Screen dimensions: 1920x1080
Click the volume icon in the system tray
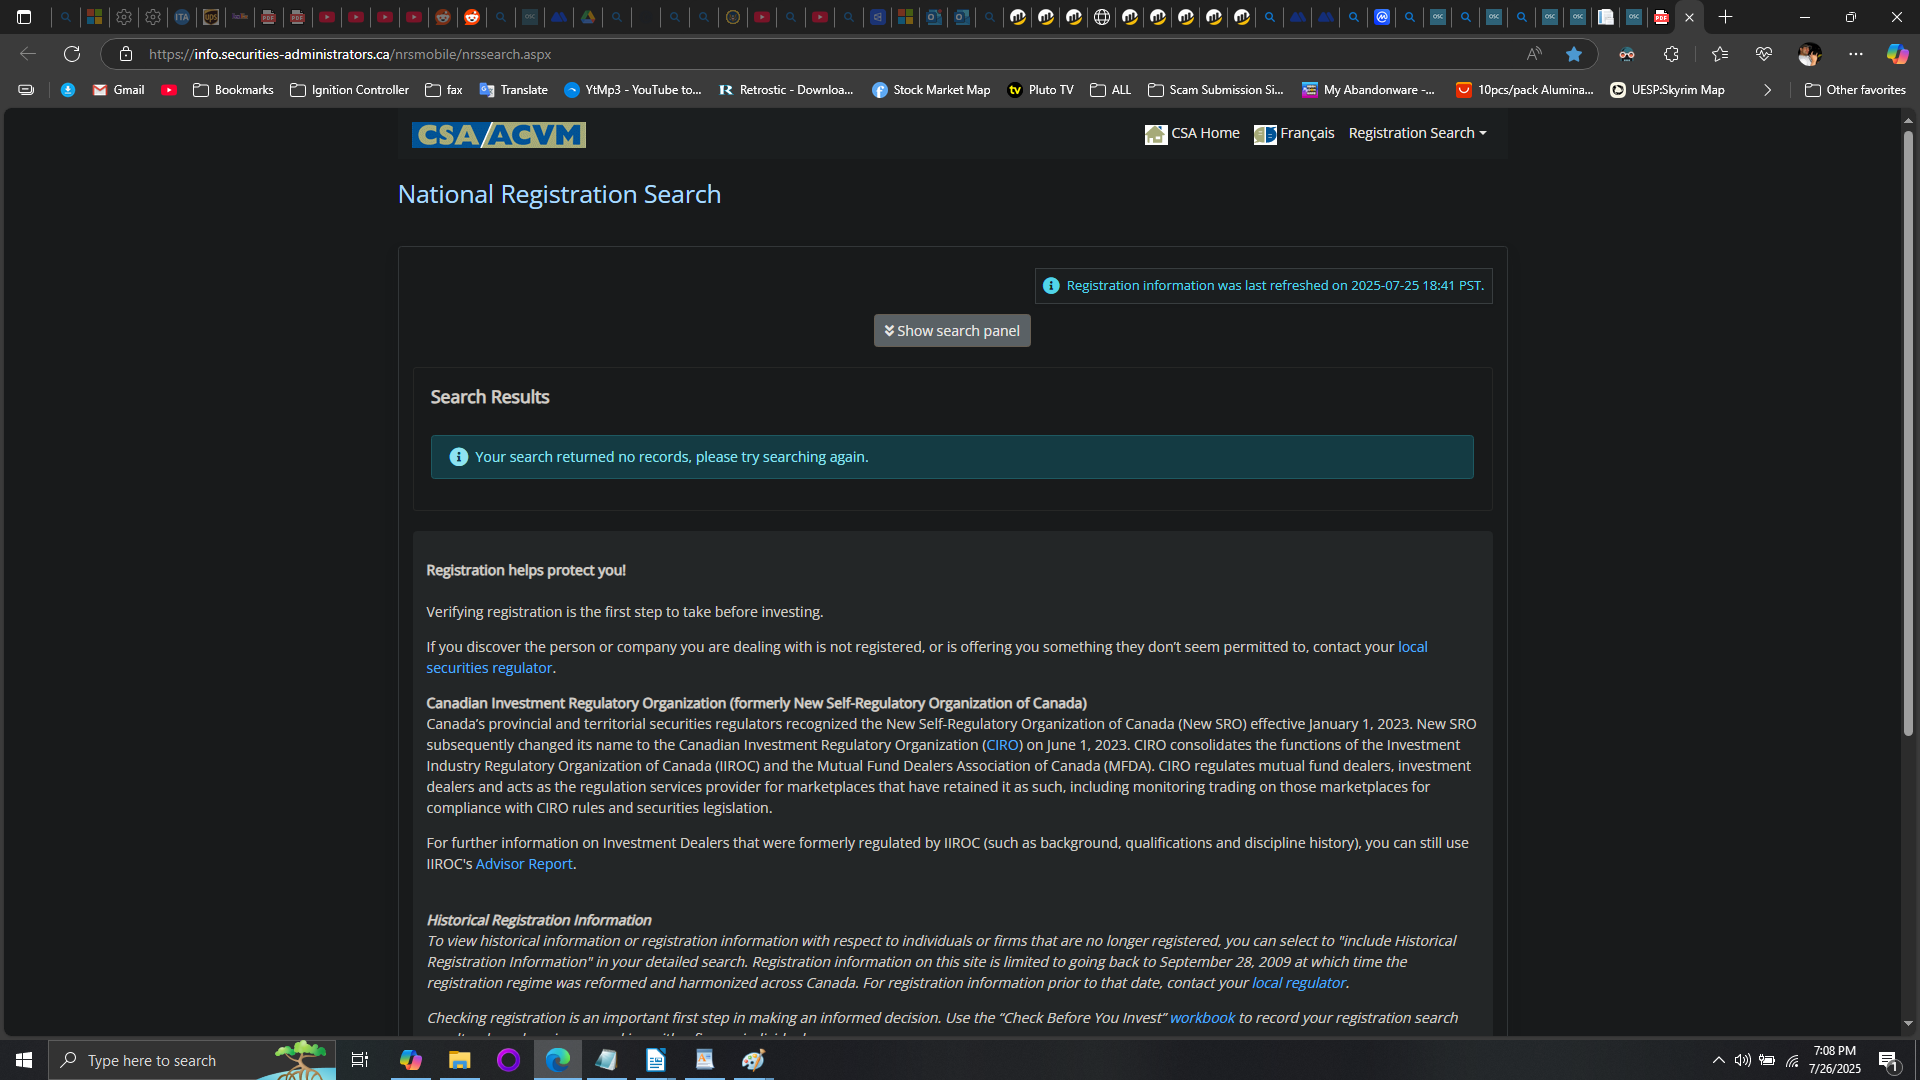pos(1742,1060)
